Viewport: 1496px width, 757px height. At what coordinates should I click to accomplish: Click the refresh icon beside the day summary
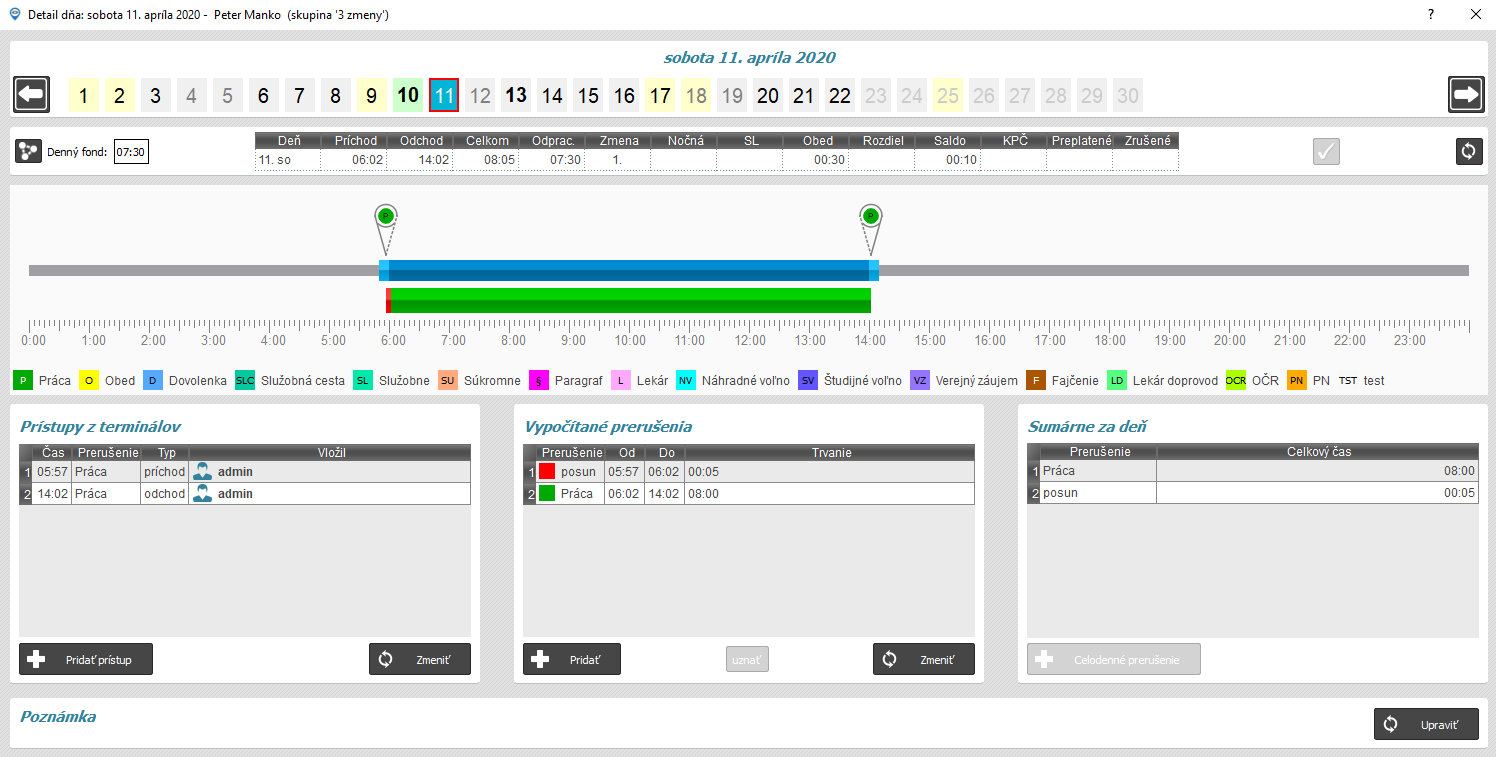pyautogui.click(x=1468, y=151)
